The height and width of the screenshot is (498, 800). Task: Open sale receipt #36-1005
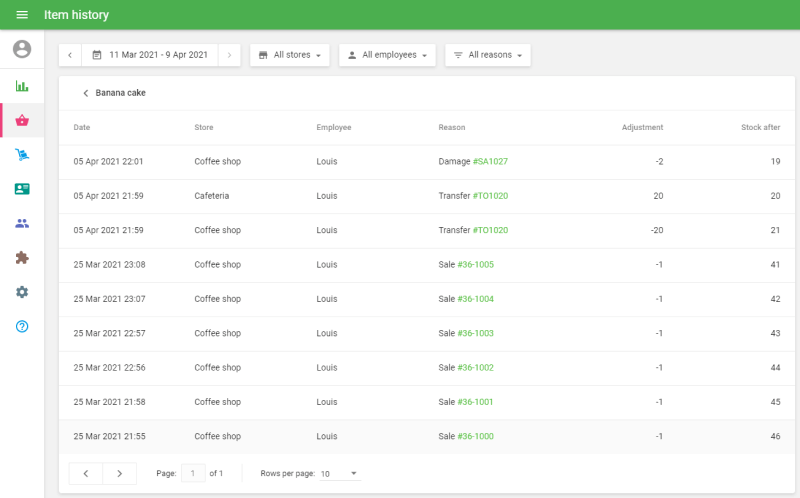pyautogui.click(x=476, y=264)
